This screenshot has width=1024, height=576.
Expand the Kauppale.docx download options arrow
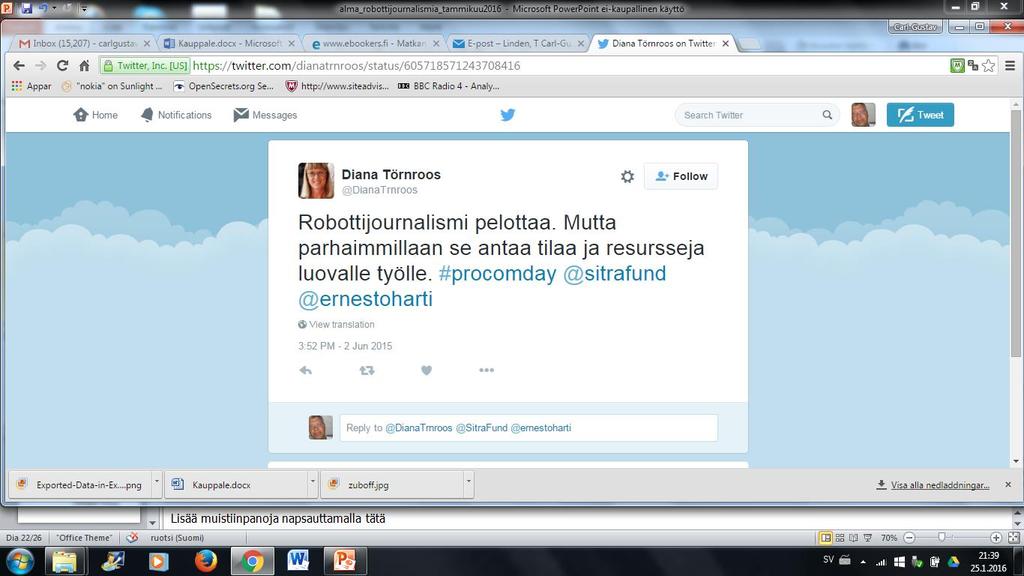point(313,484)
